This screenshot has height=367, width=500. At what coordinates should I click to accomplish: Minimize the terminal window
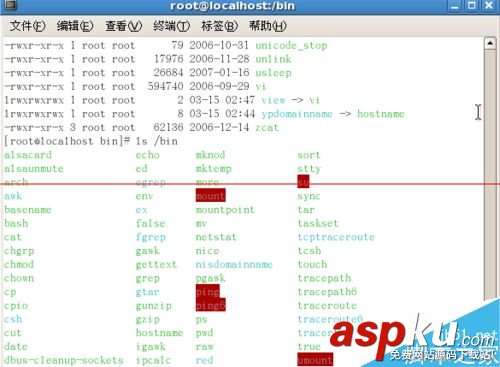[x=455, y=6]
